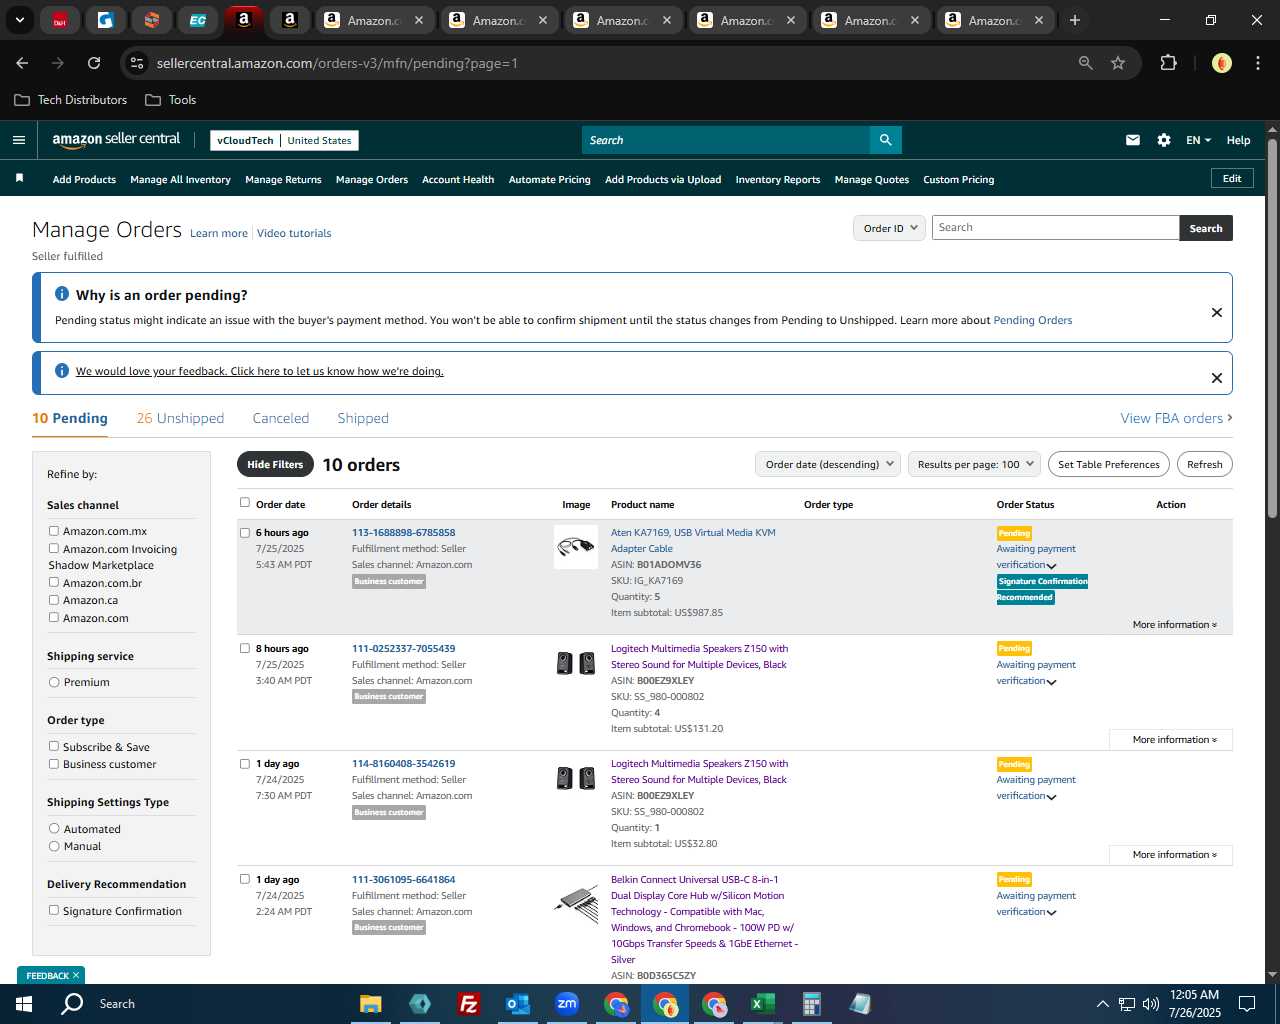
Task: Open the Results per page dropdown
Action: (974, 464)
